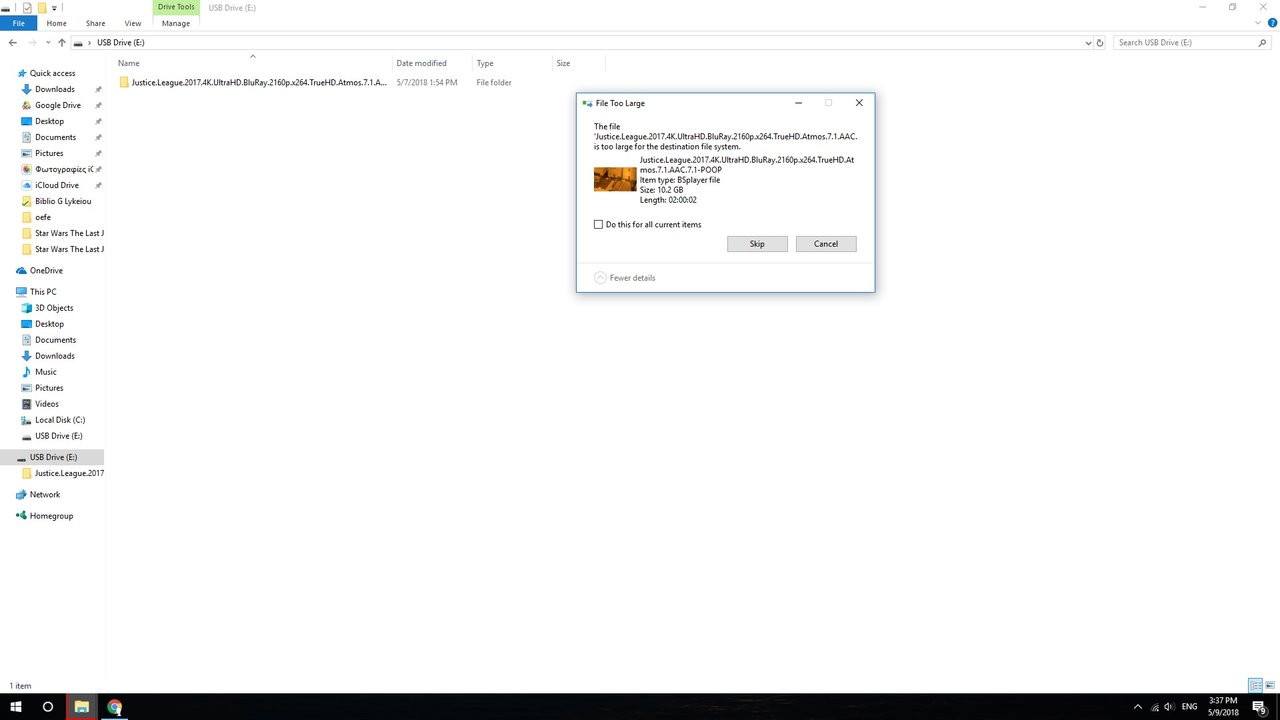Select highlighted USB Drive (E:) tree node
This screenshot has height=720, width=1280.
click(x=53, y=457)
